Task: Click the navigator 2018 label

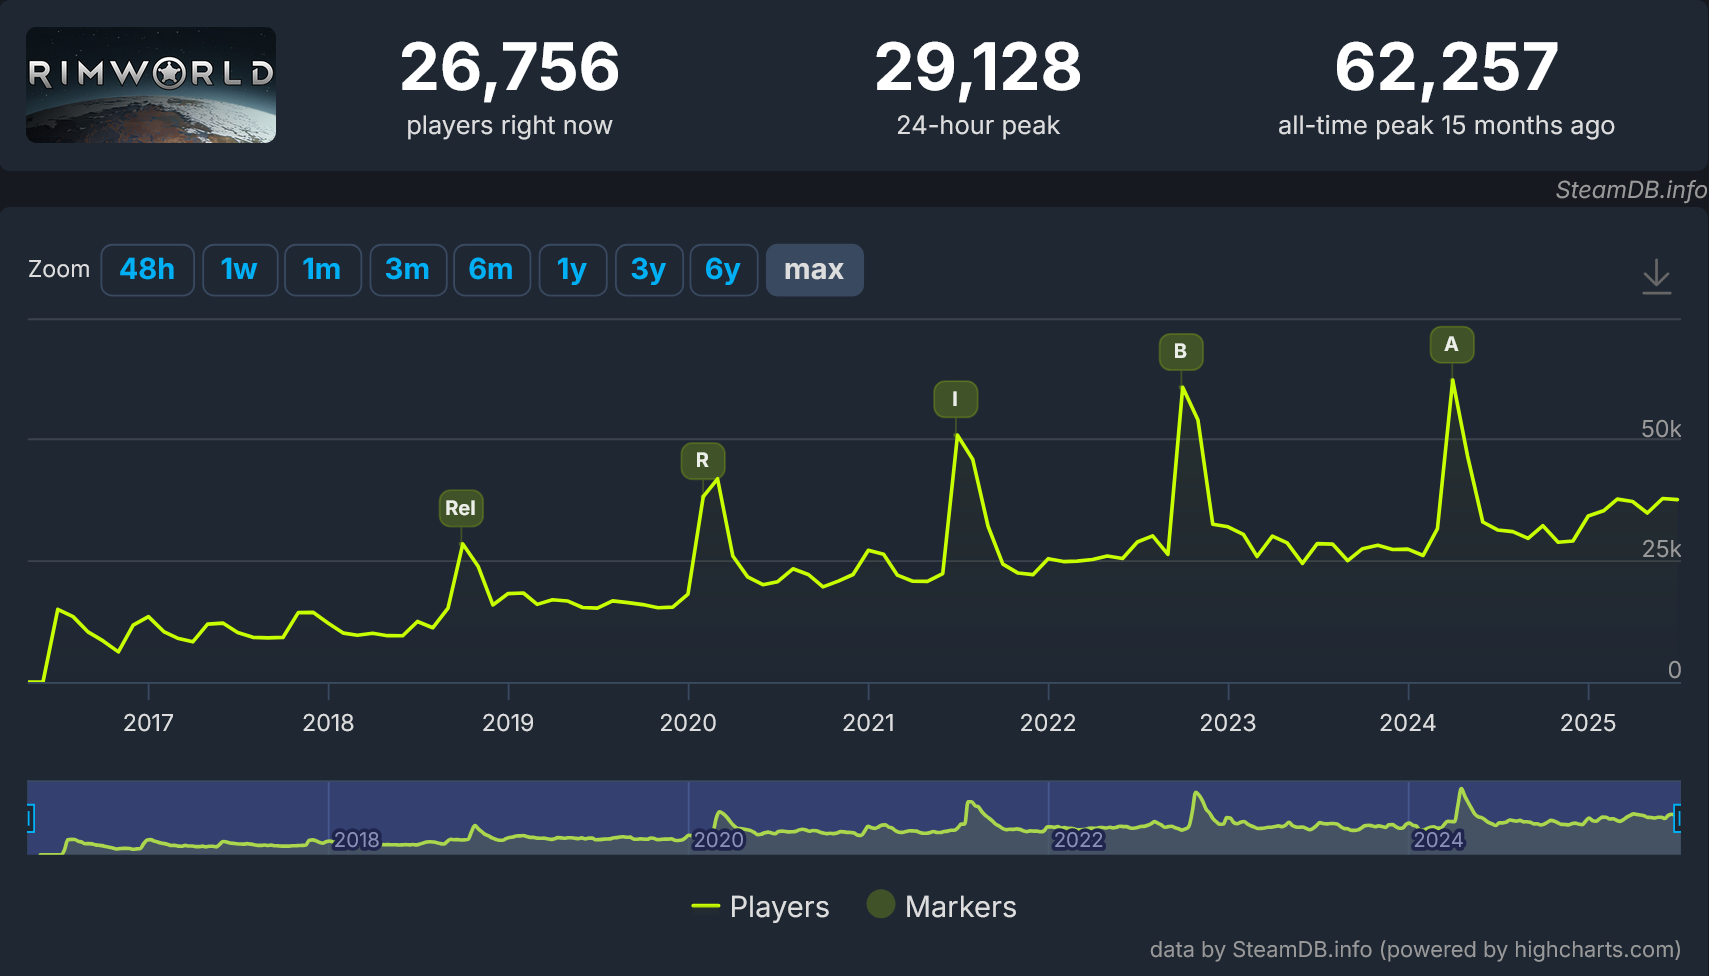Action: 357,840
